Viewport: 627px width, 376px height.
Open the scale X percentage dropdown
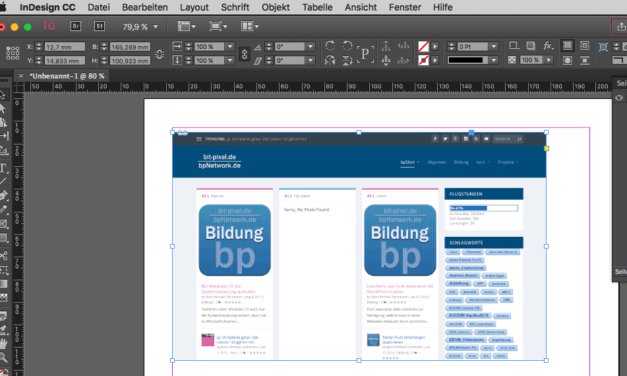click(230, 46)
